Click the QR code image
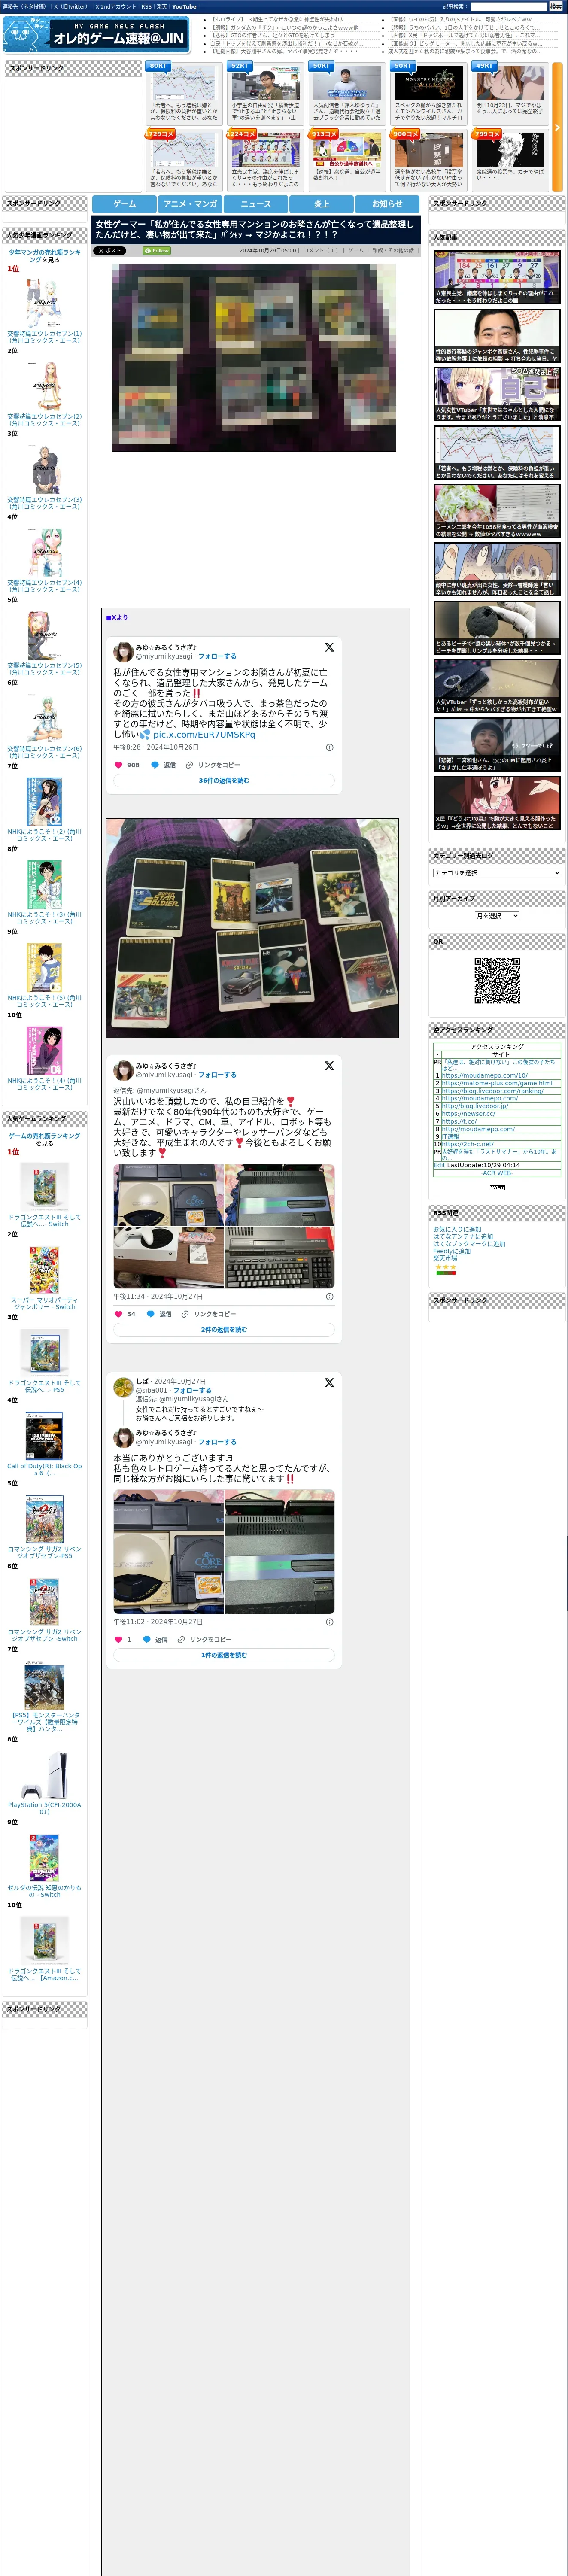Viewport: 568px width, 2576px height. [497, 980]
